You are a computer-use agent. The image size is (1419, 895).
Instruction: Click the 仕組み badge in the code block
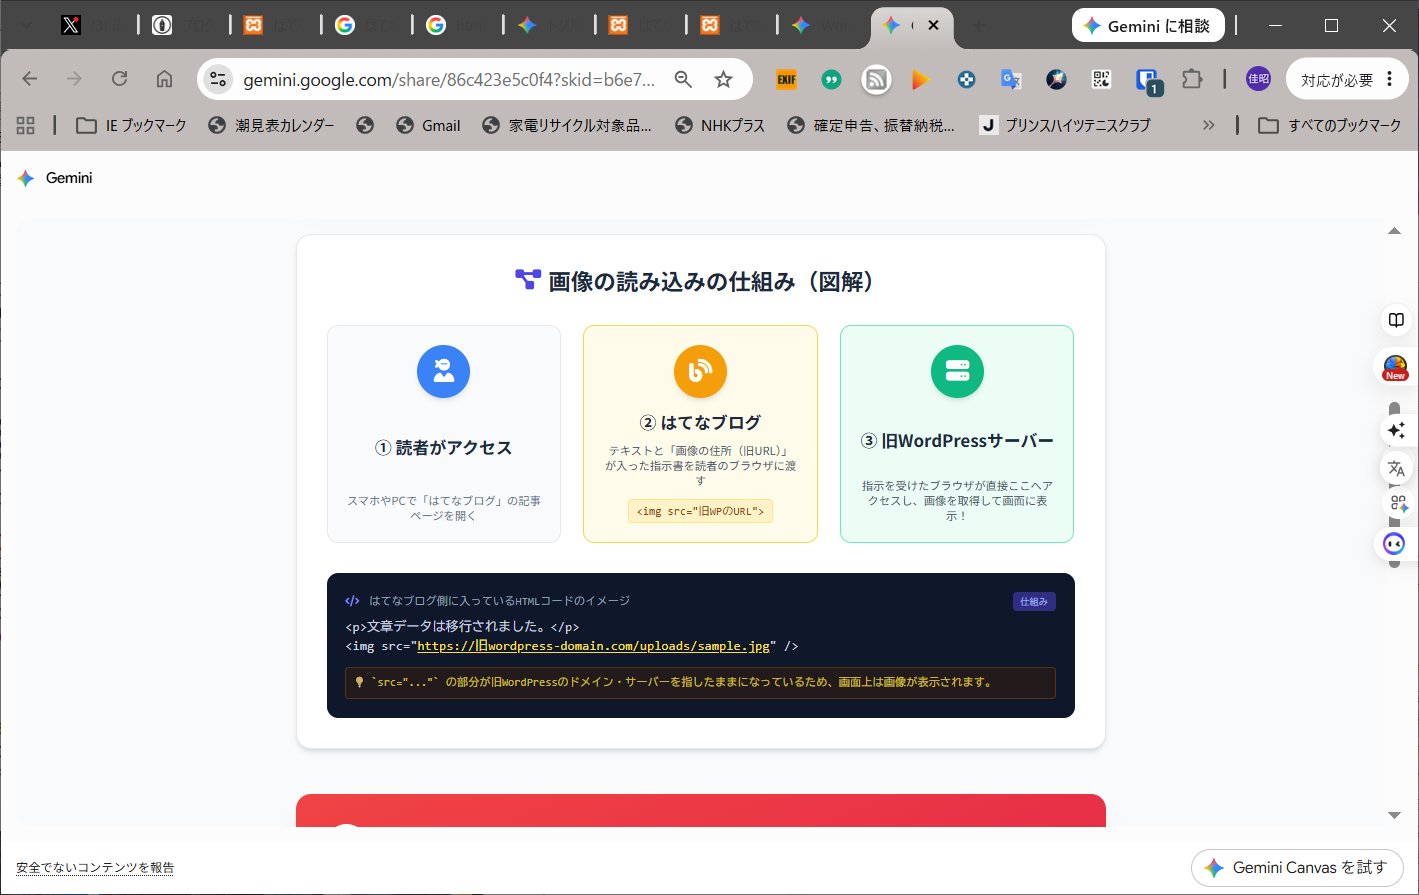point(1034,602)
